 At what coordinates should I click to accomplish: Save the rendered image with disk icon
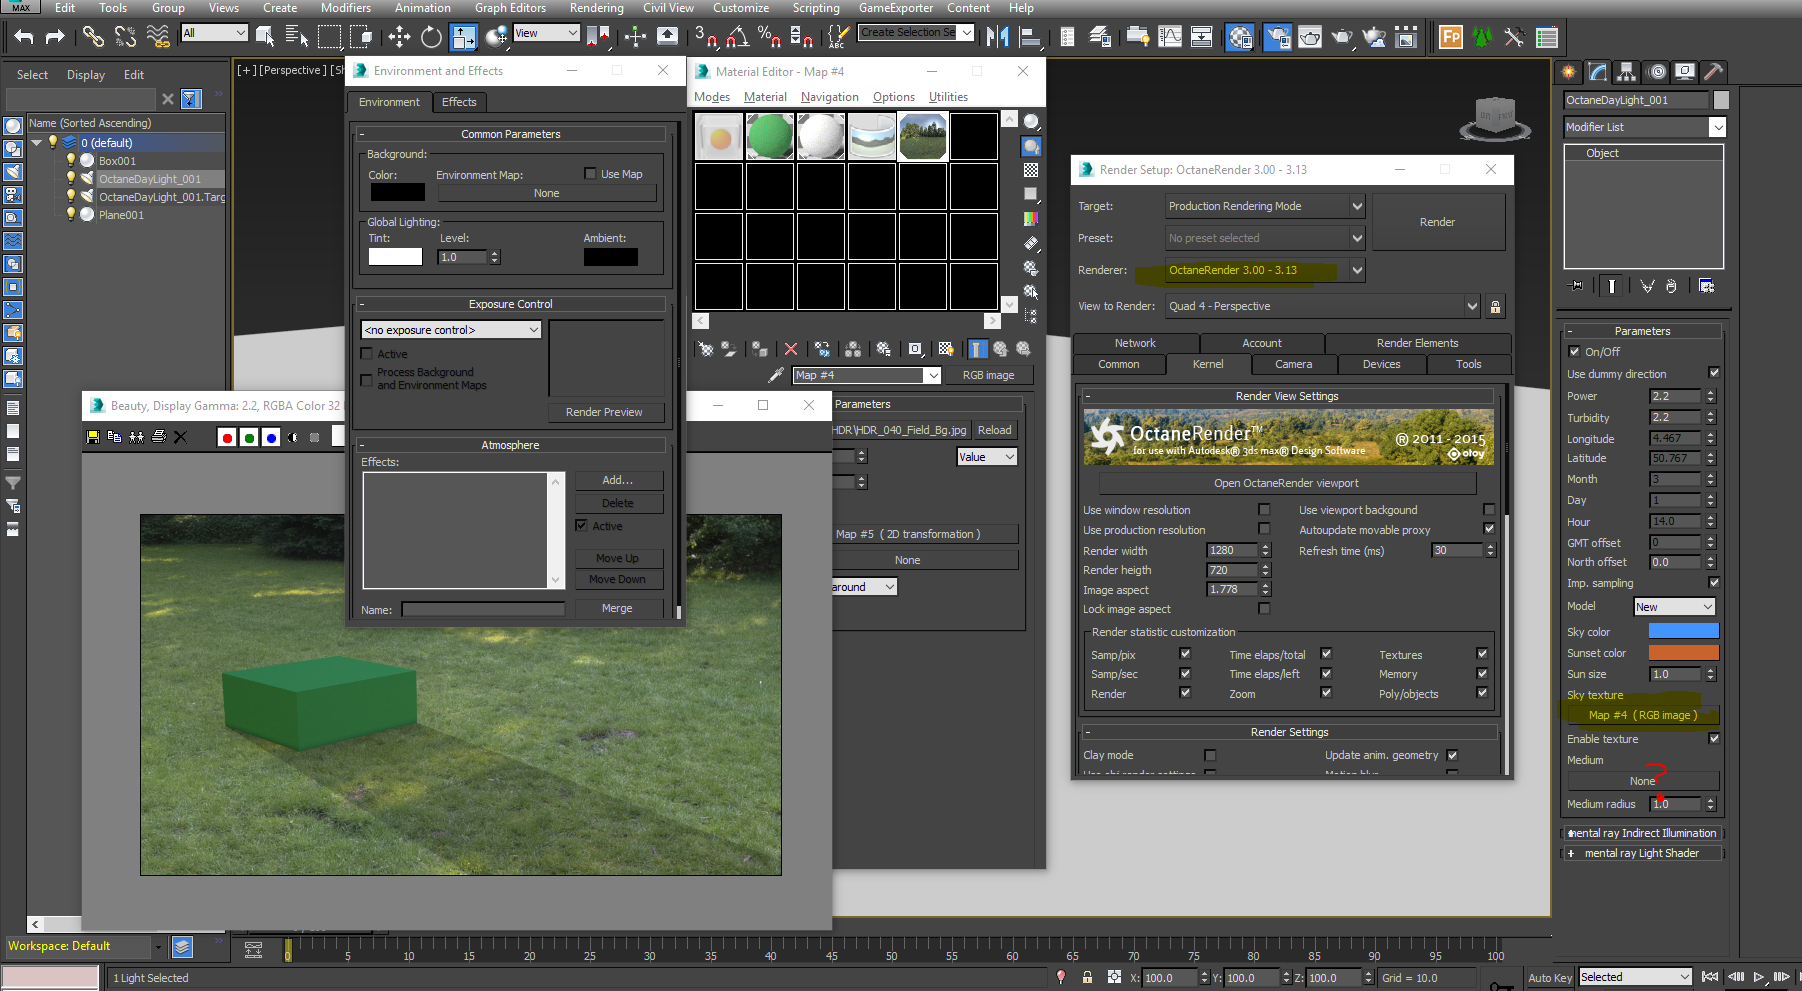point(93,437)
